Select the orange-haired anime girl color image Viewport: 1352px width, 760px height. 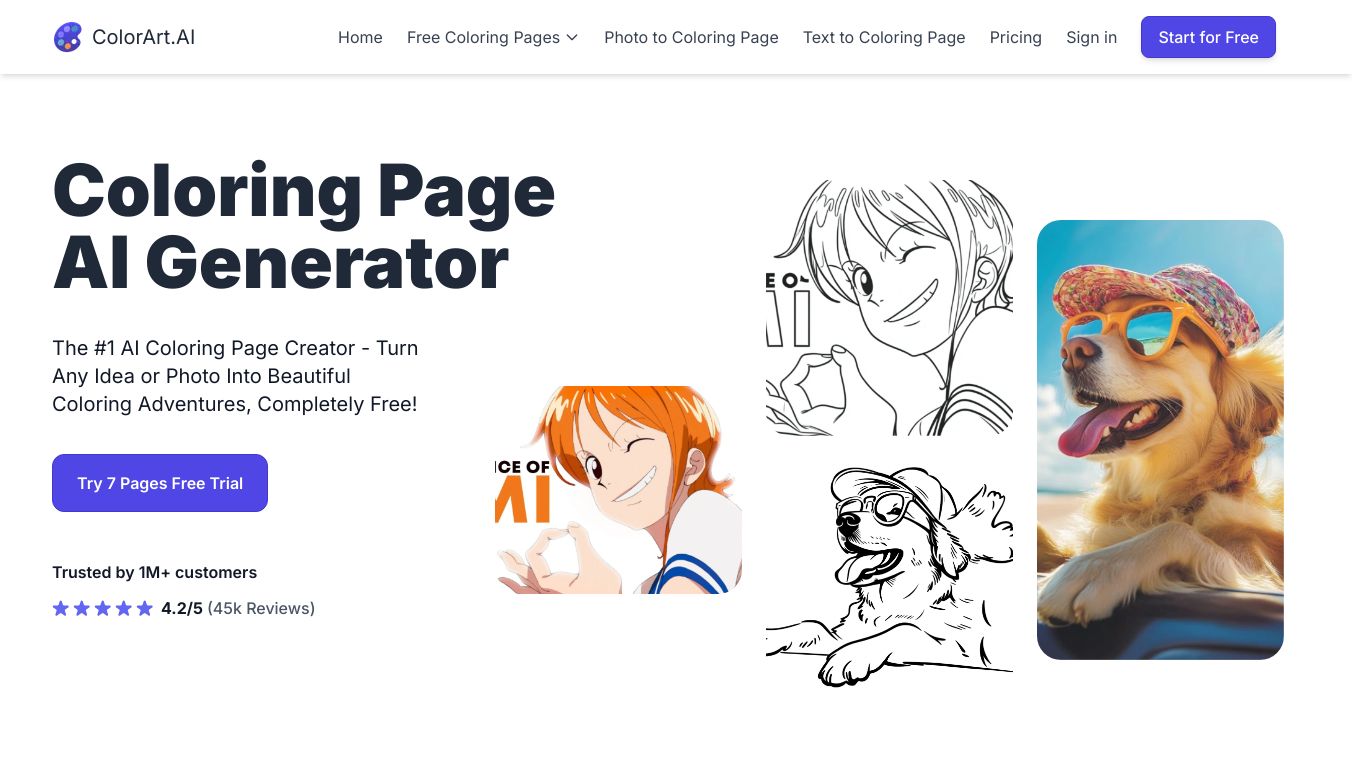pyautogui.click(x=618, y=490)
